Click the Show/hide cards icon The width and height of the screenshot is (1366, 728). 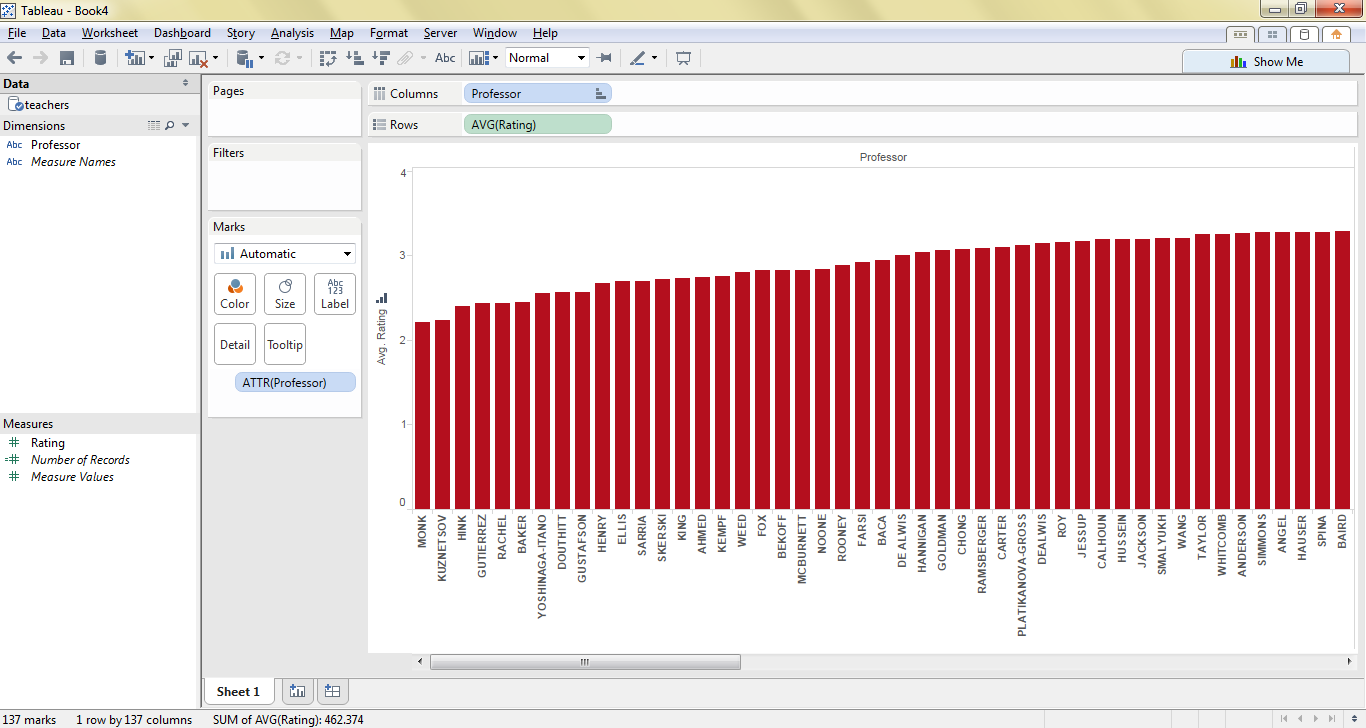click(478, 58)
